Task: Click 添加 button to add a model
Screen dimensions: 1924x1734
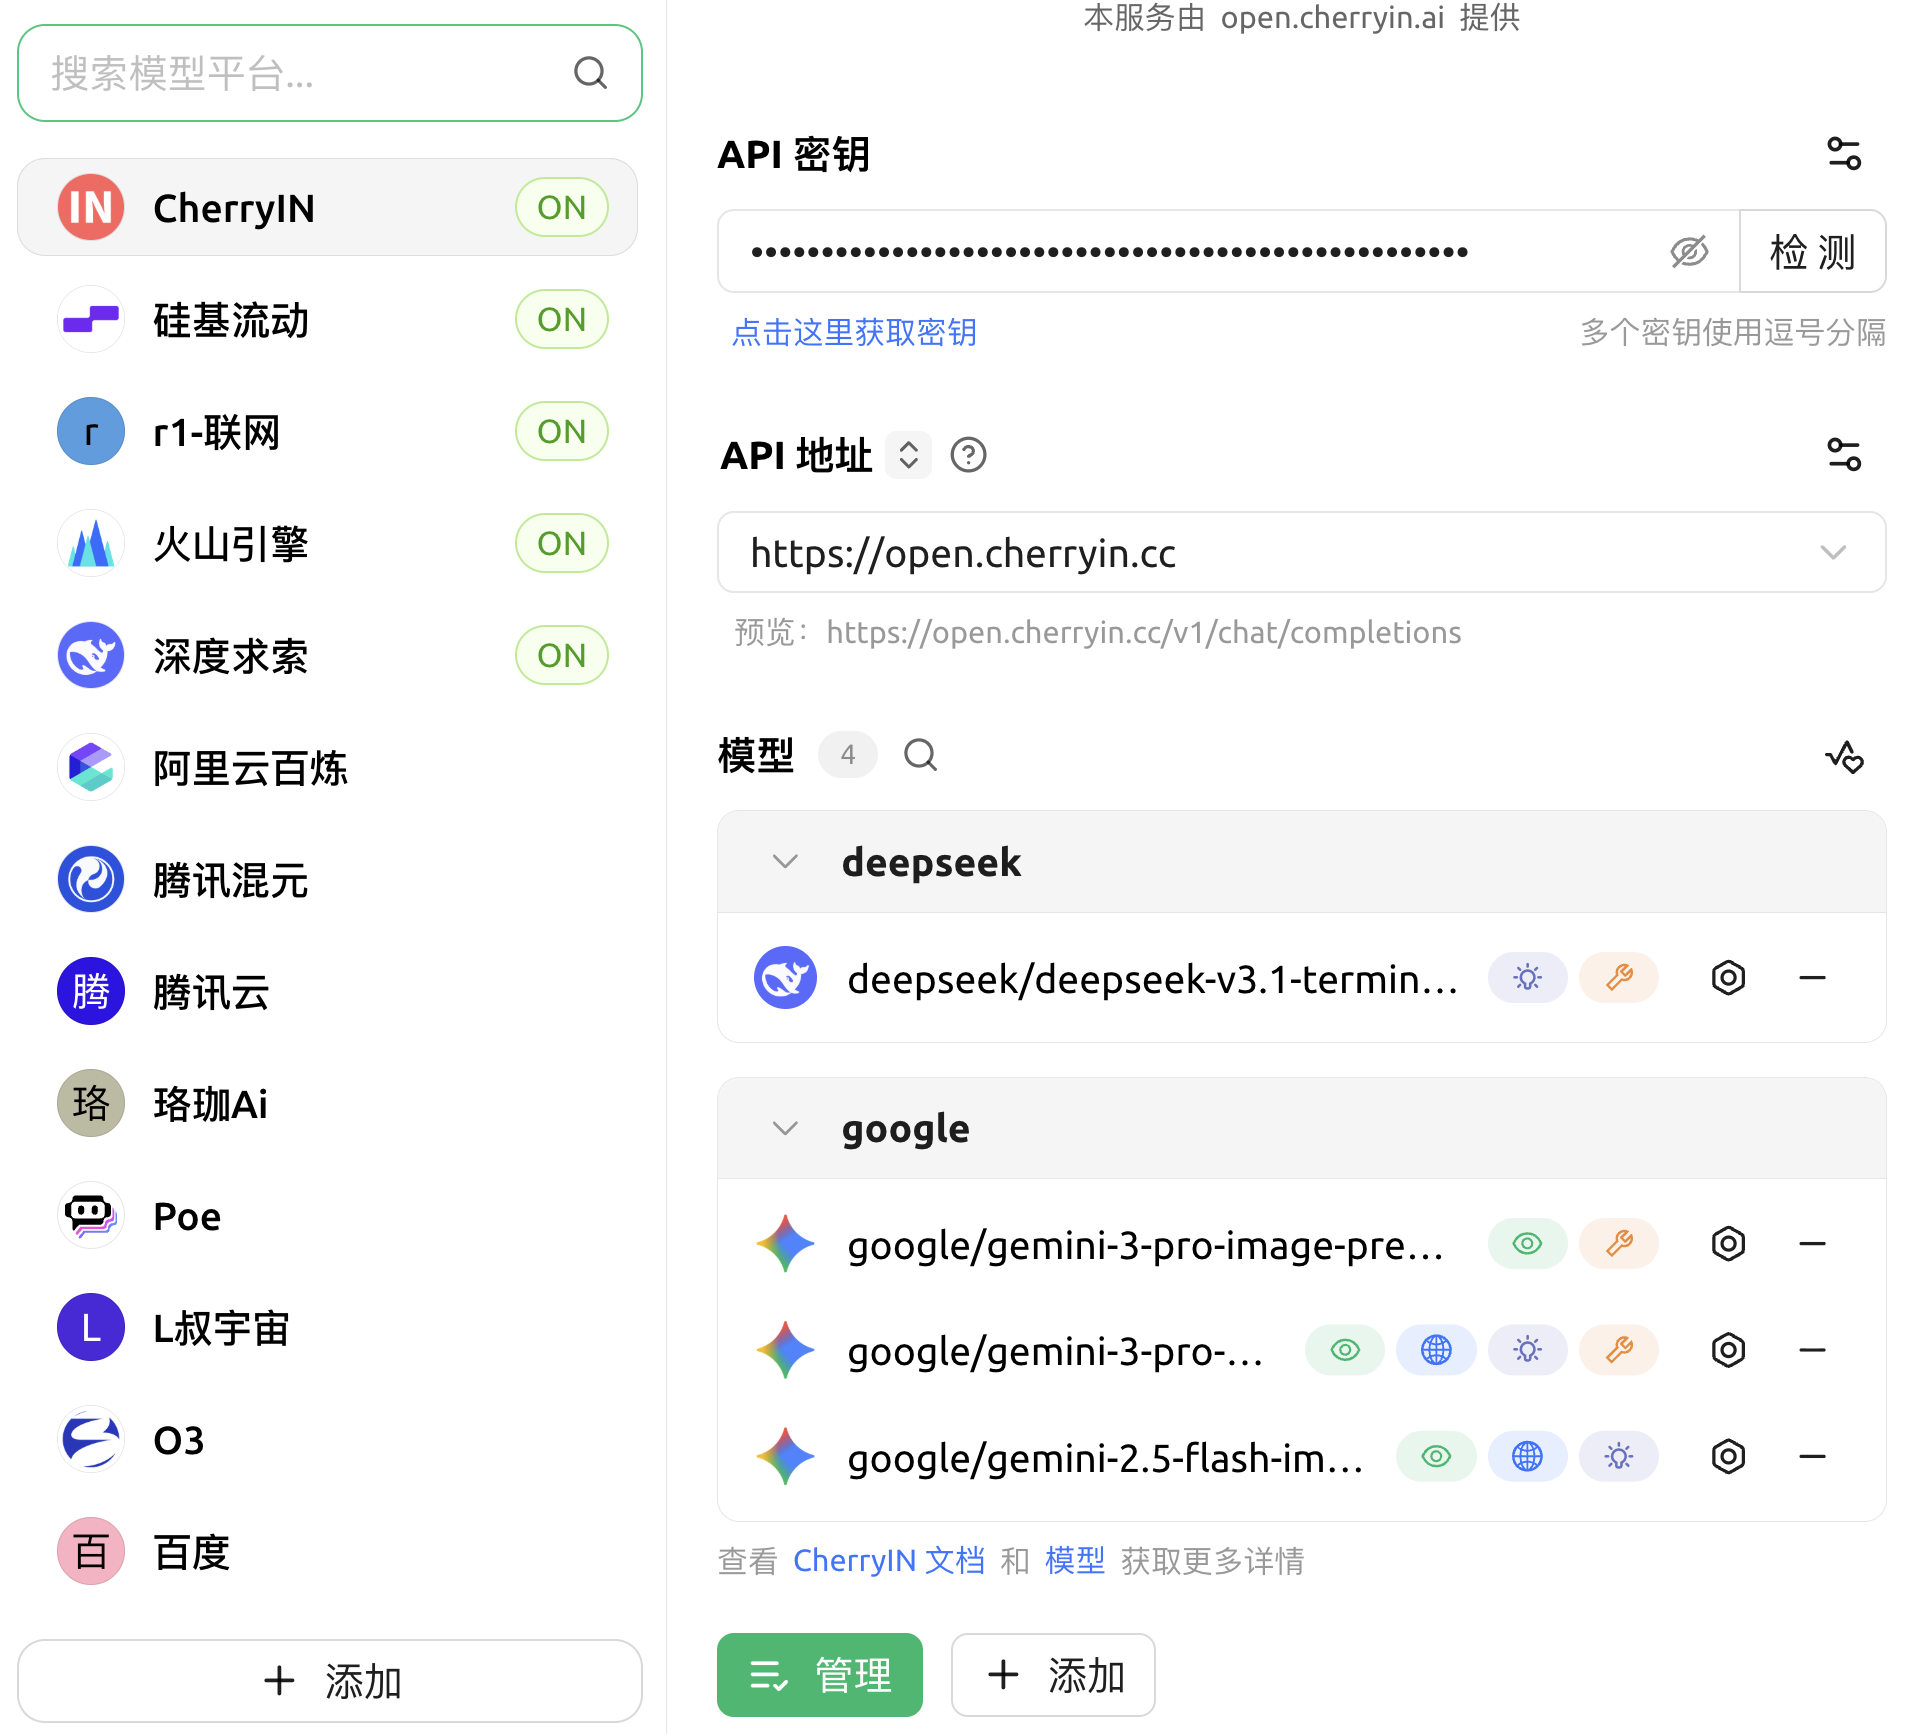Action: 1053,1675
